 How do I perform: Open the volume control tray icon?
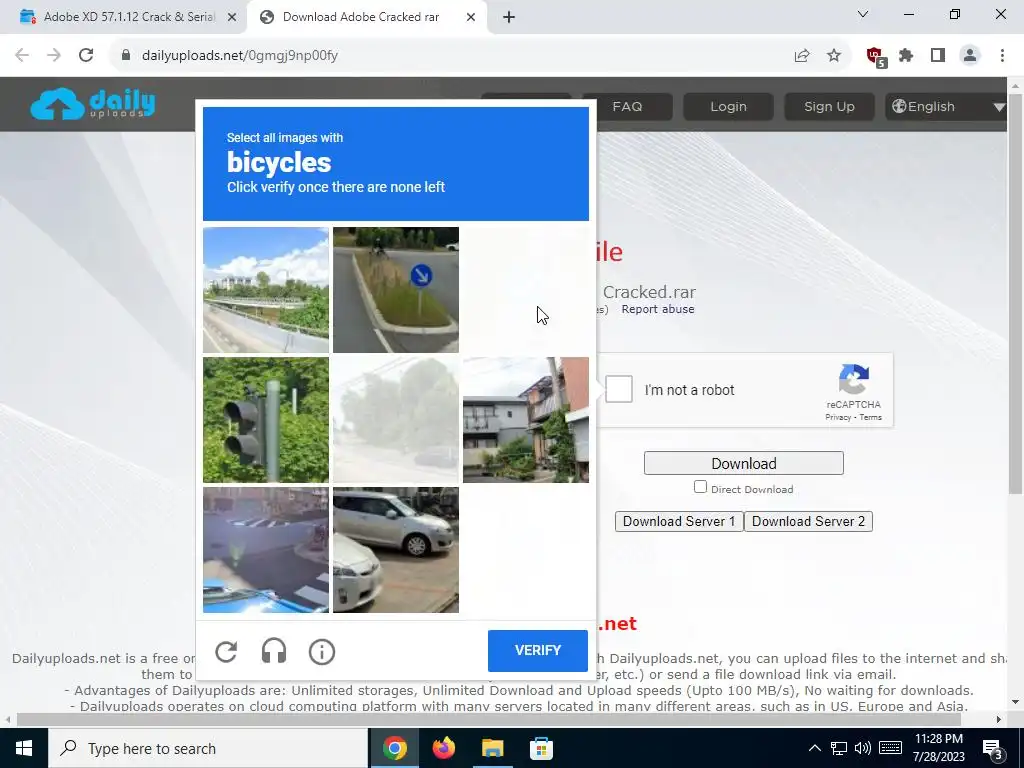[863, 748]
